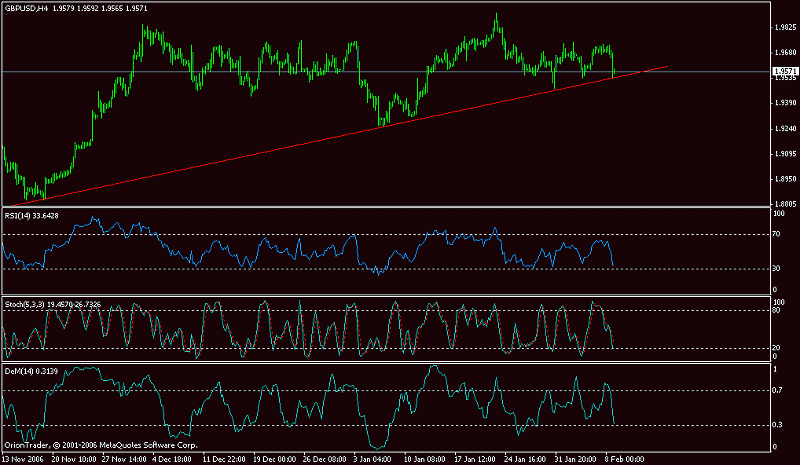800x465 pixels.
Task: Select the 13 Nov 2006 date marker
Action: (22, 458)
